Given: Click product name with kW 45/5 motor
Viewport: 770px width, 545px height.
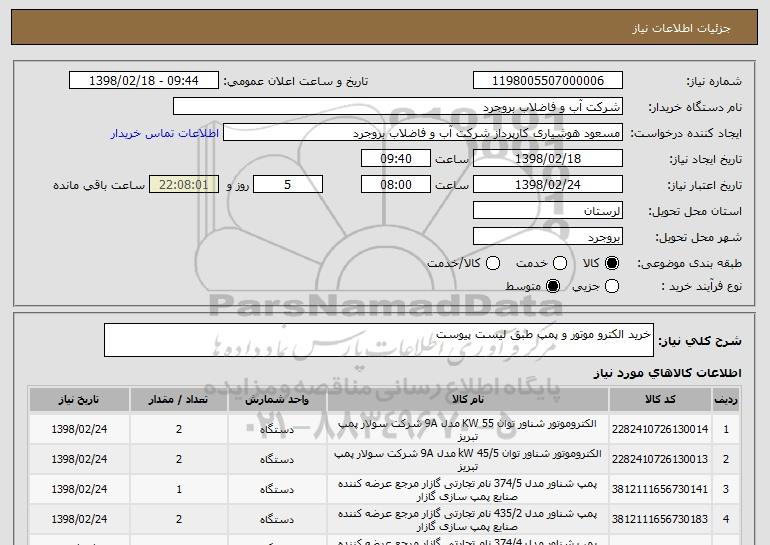Looking at the screenshot, I should pos(468,460).
